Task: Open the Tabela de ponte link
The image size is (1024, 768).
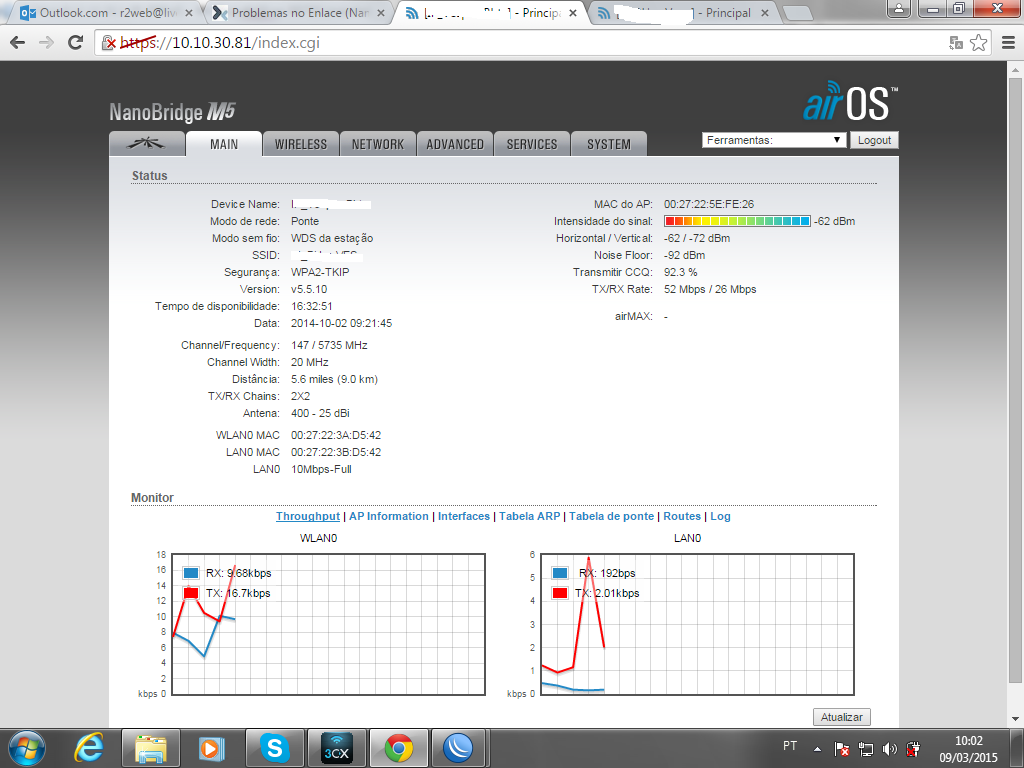Action: [x=611, y=516]
